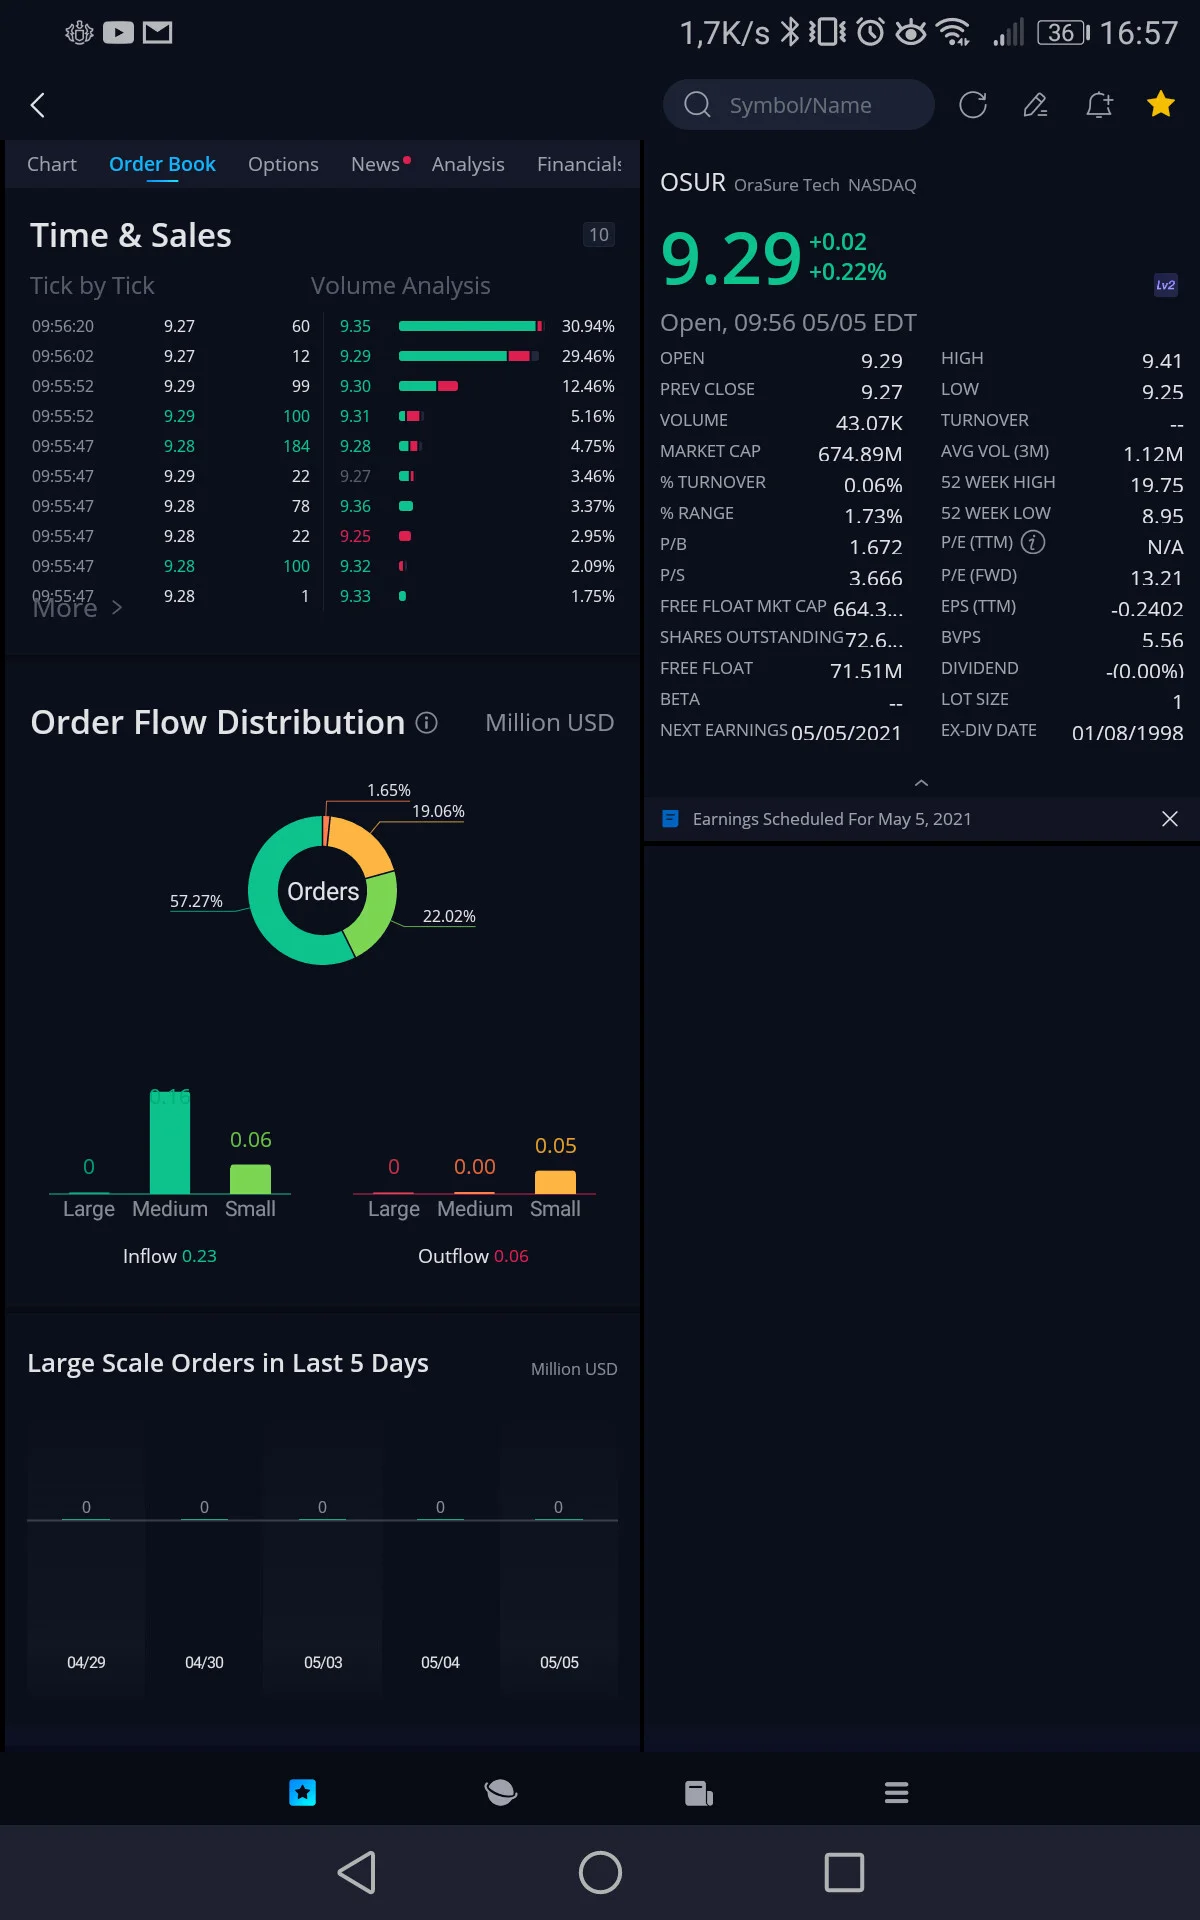Open the watchlist tab in bottom bar
The width and height of the screenshot is (1200, 1920).
tap(302, 1792)
